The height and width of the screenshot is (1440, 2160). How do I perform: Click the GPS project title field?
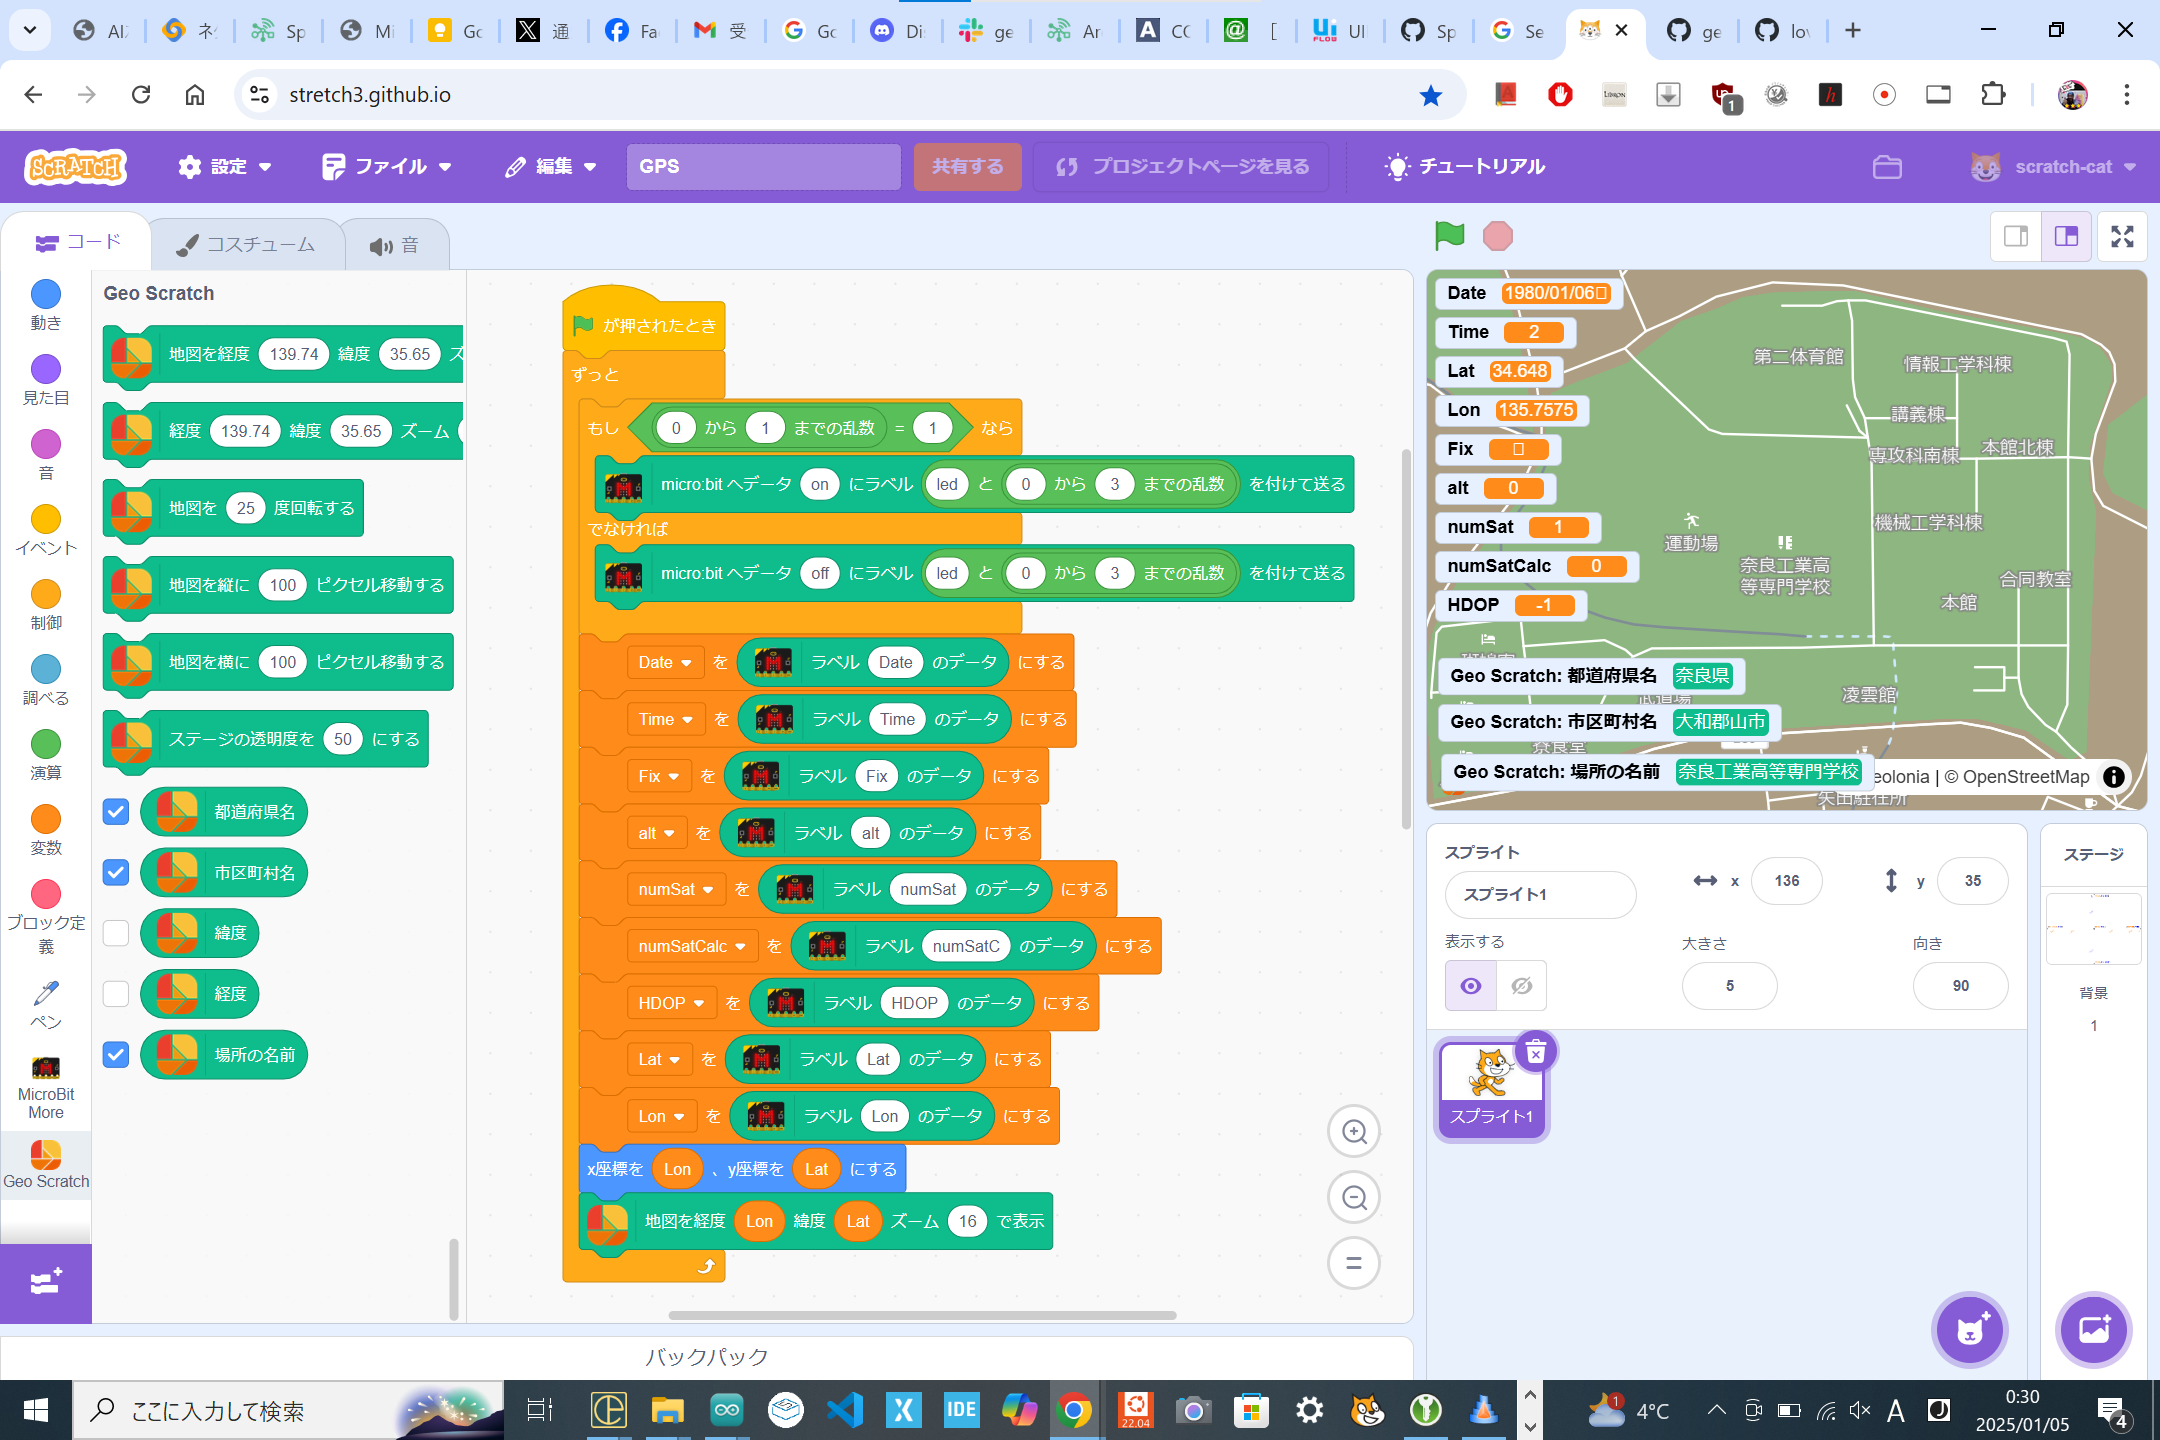[763, 167]
